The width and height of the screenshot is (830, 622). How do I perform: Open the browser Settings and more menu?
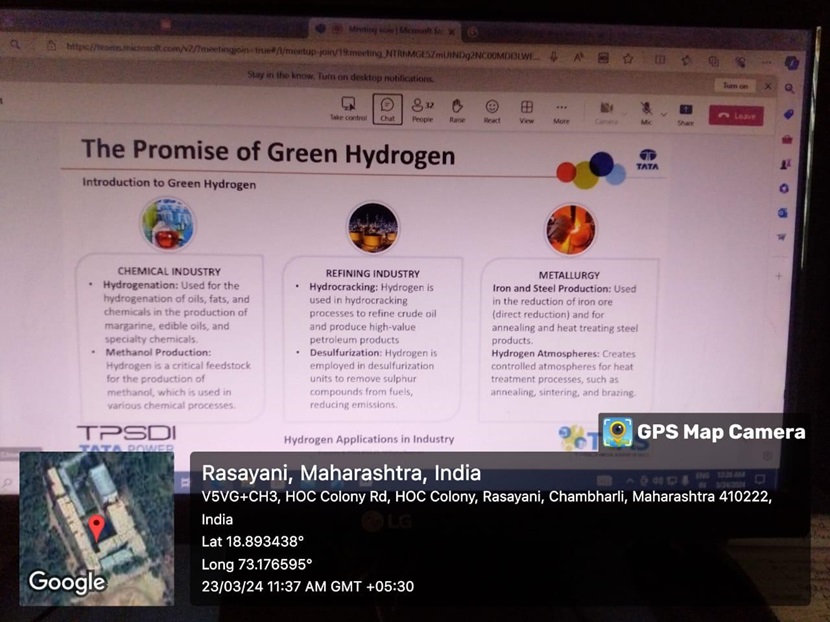click(767, 61)
